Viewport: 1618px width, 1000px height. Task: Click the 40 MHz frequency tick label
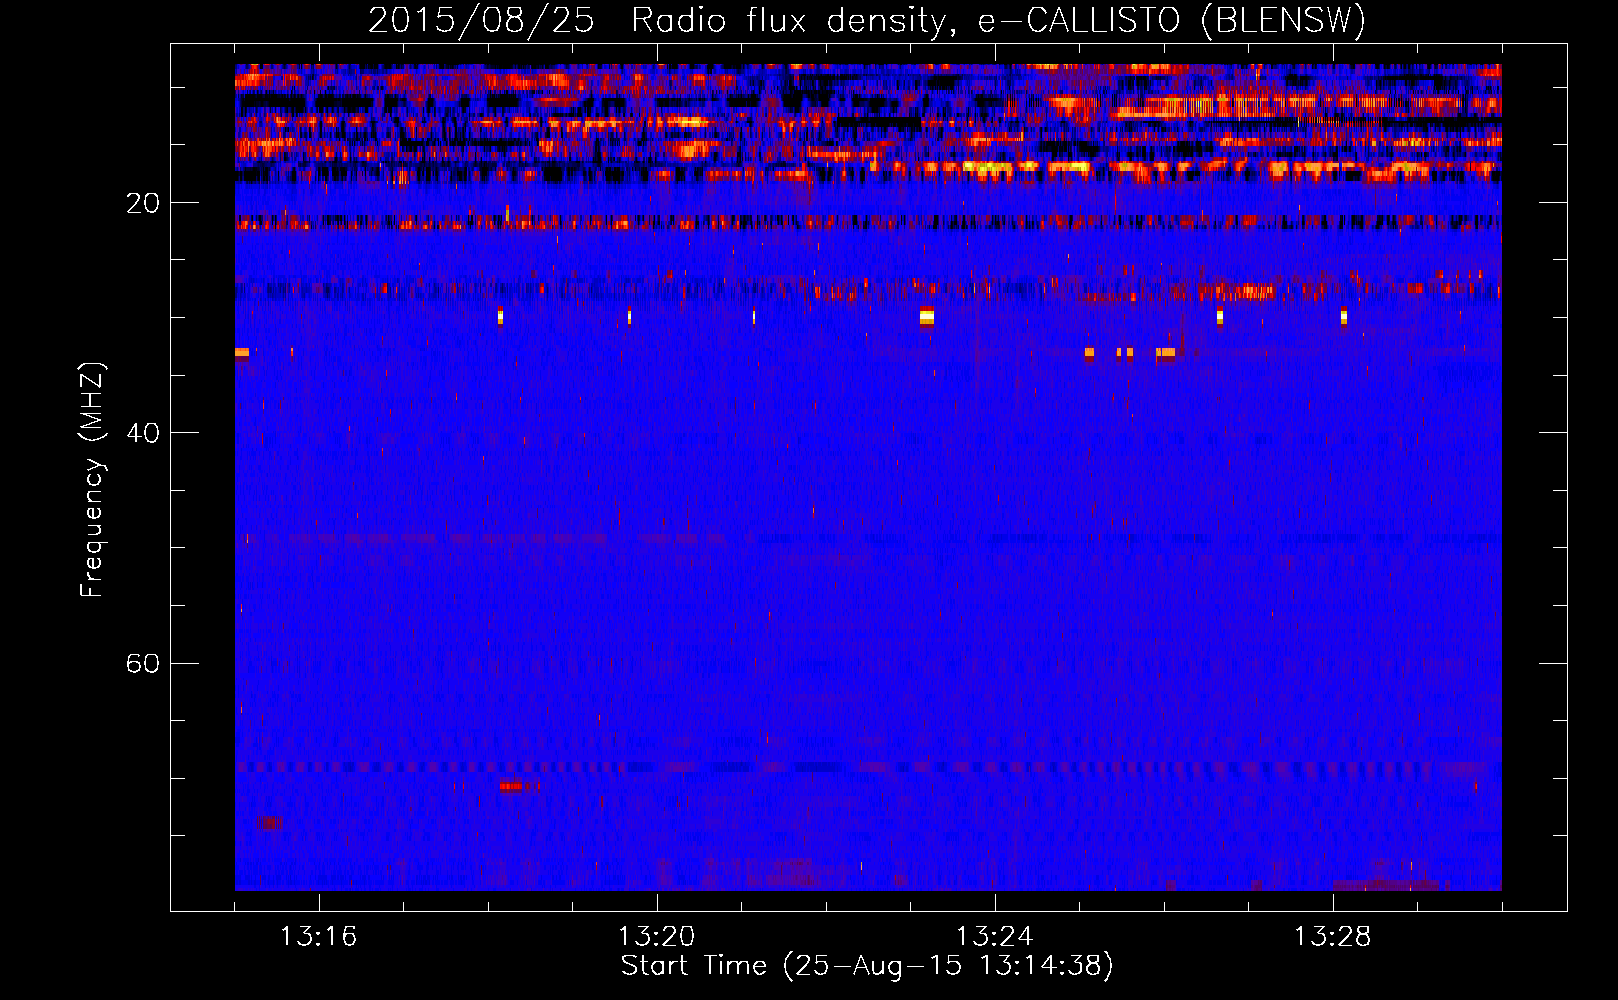pos(142,433)
